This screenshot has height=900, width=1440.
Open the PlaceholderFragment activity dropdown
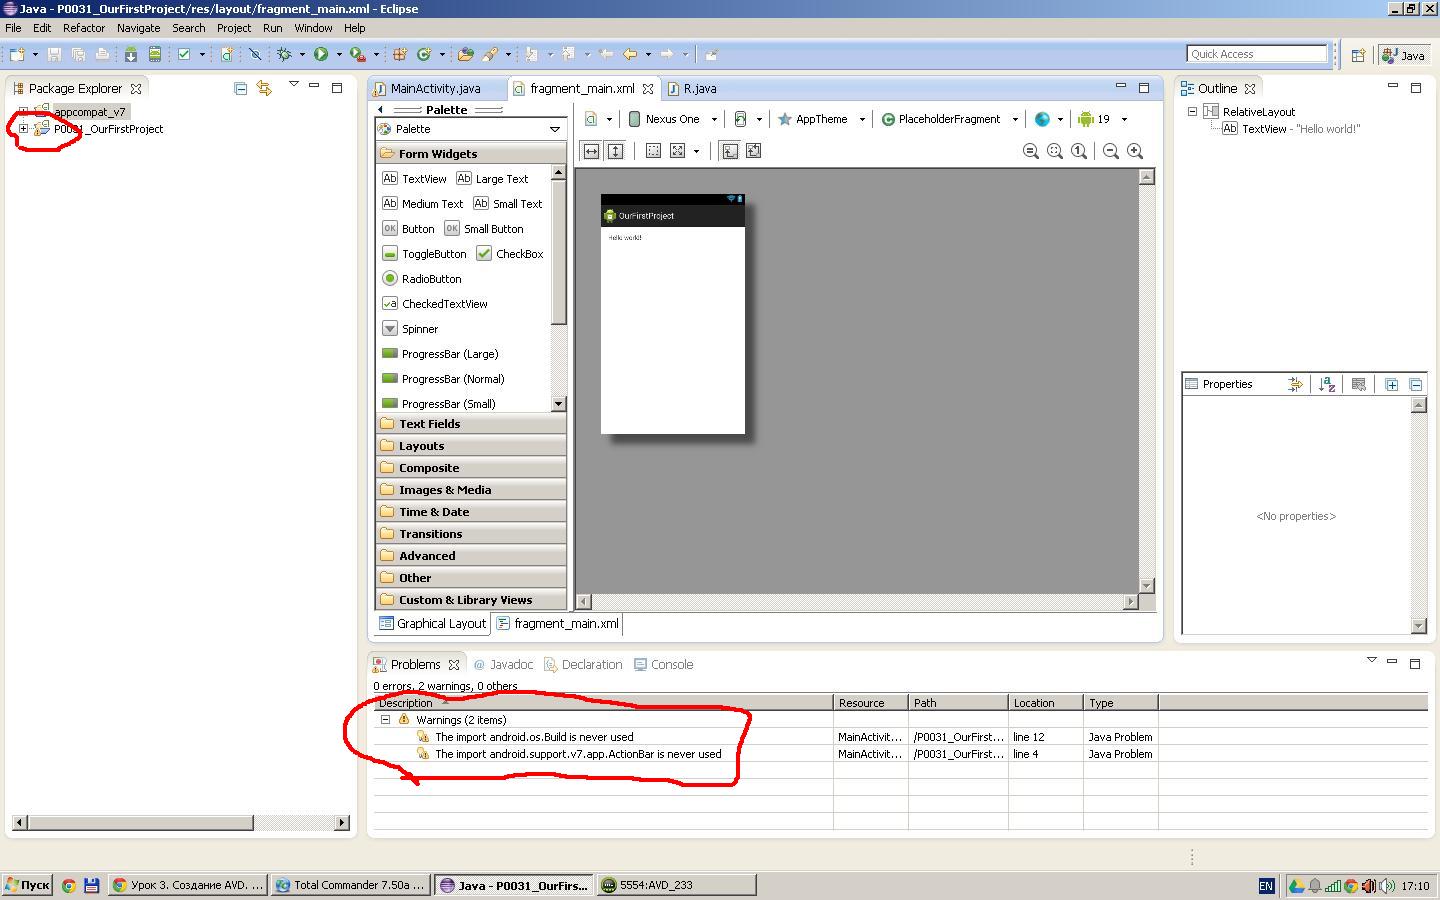click(950, 119)
